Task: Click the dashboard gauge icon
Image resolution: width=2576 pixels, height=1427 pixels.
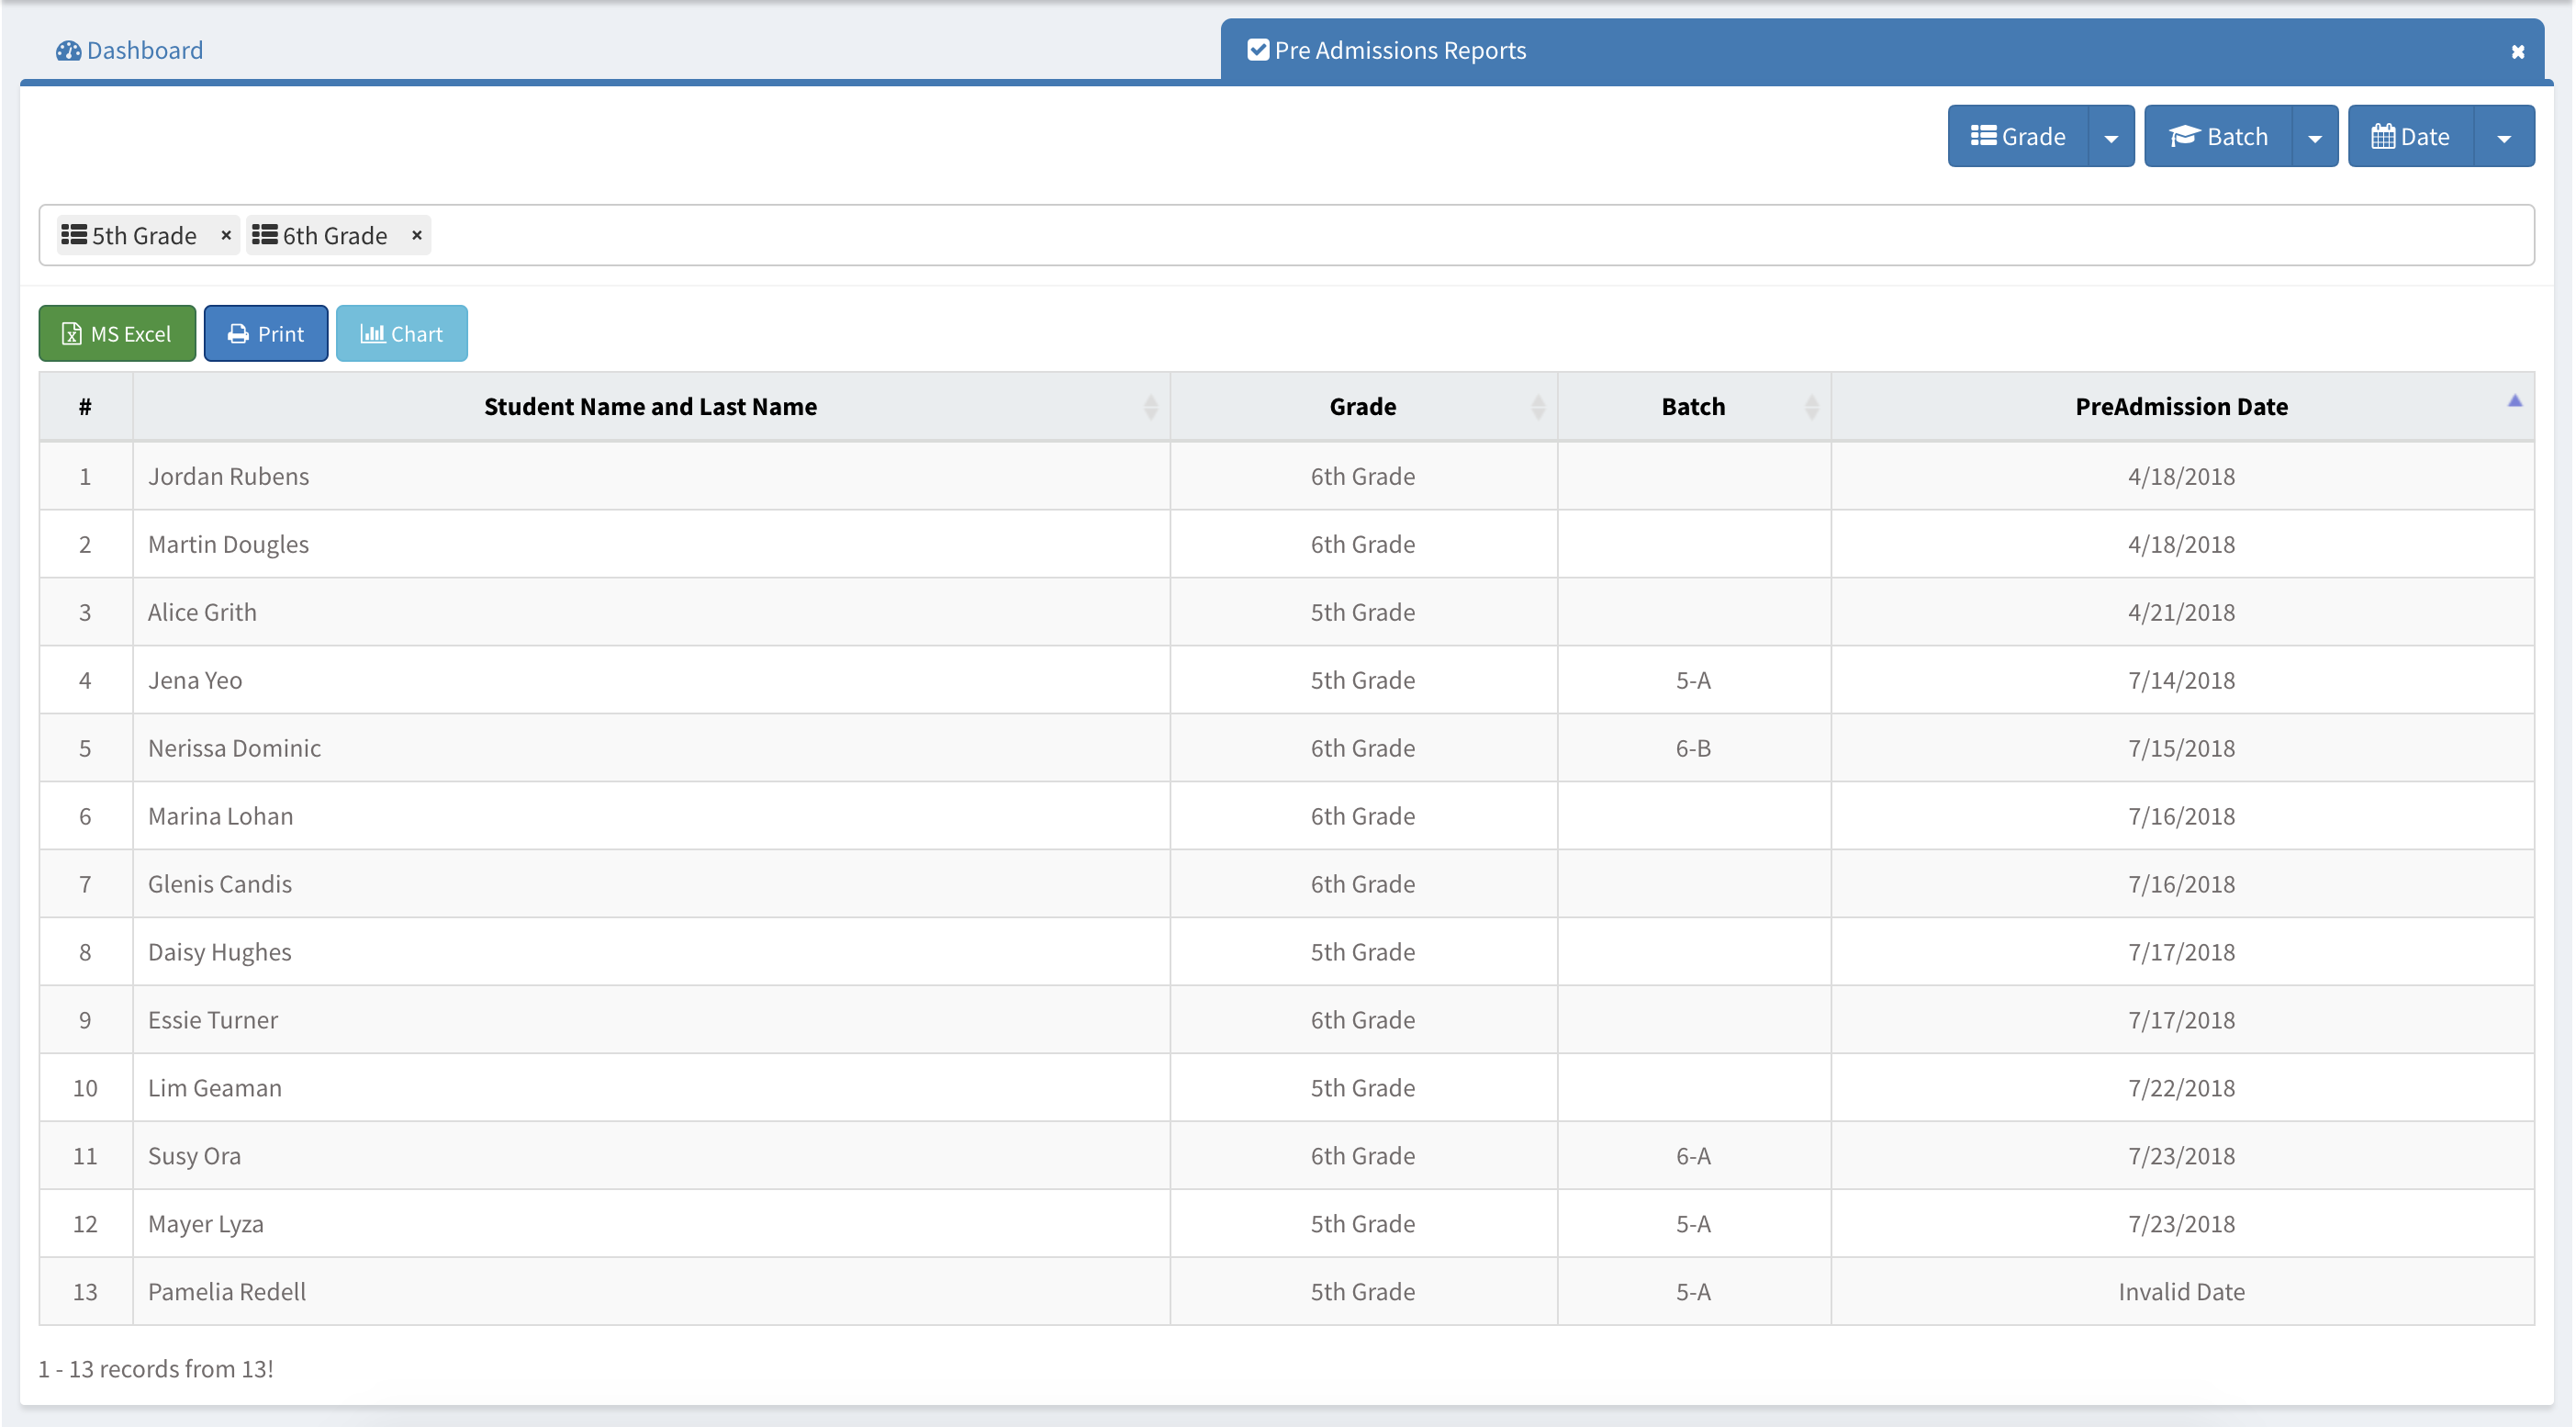Action: point(66,50)
